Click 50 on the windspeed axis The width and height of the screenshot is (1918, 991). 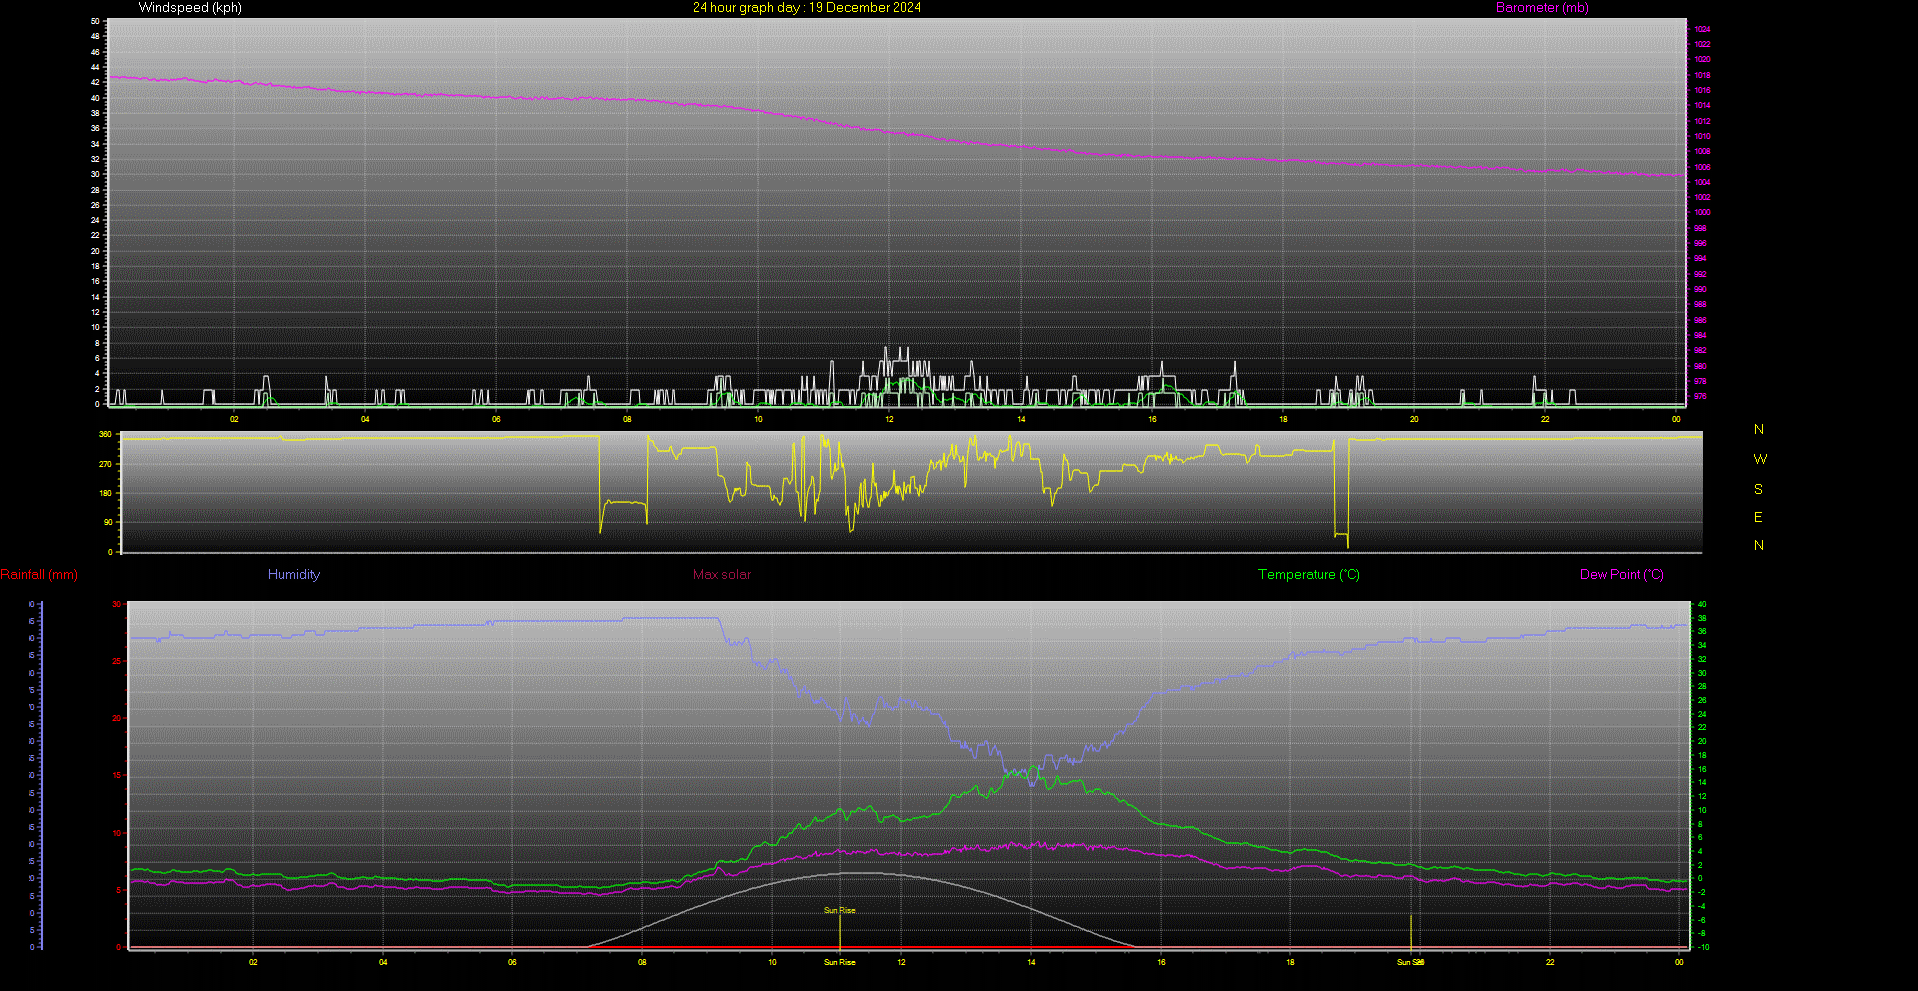[x=95, y=21]
